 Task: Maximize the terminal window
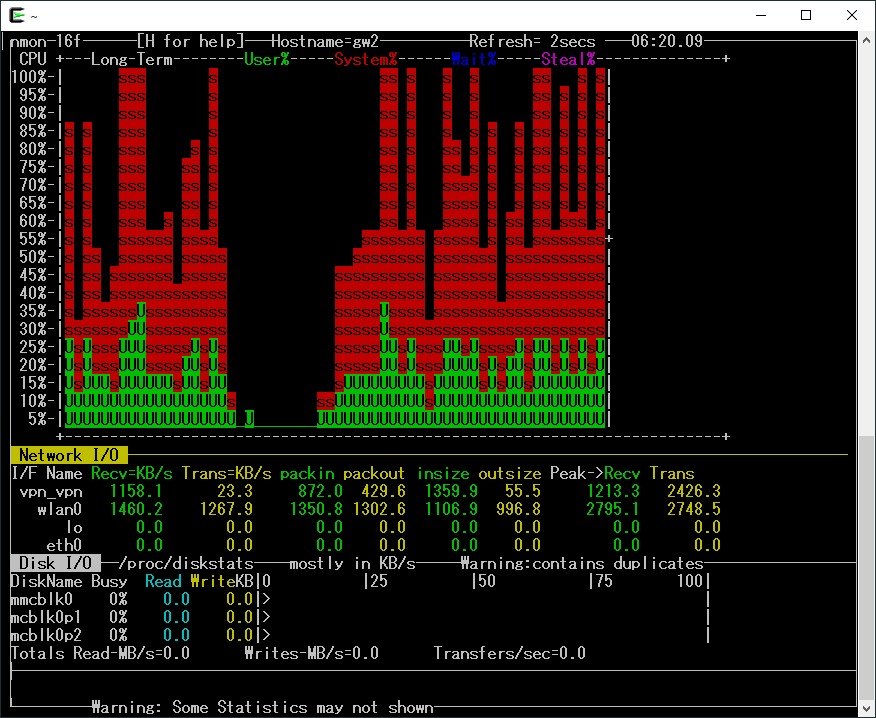pyautogui.click(x=806, y=15)
